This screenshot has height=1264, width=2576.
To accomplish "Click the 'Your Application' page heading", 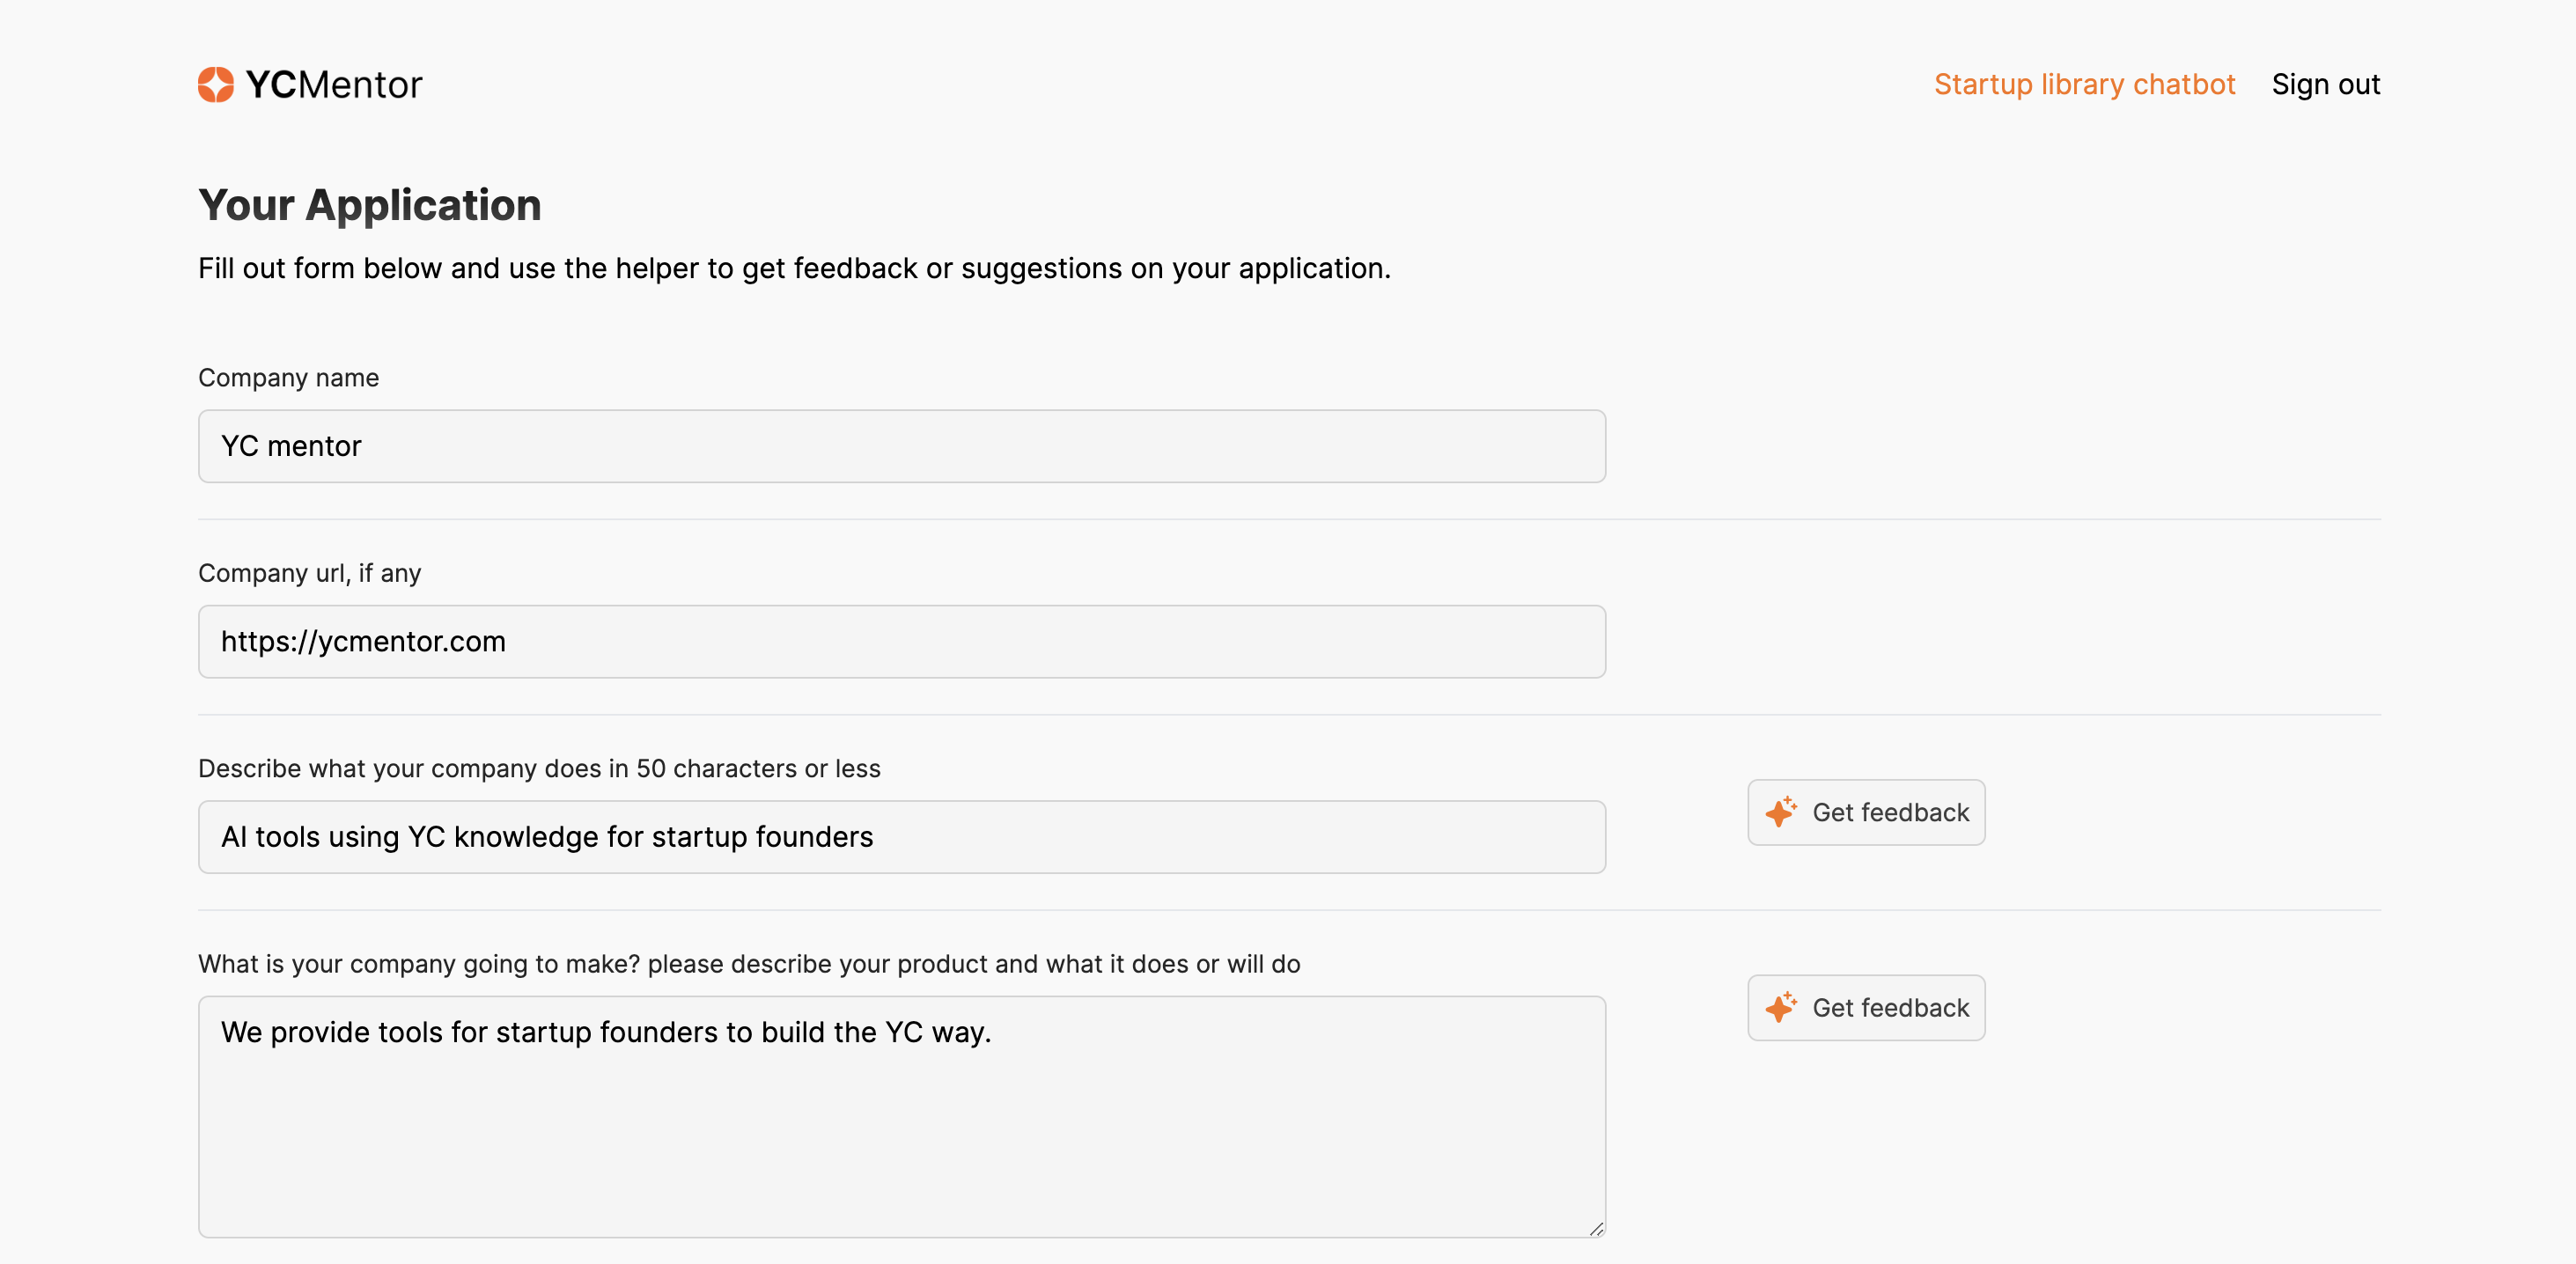I will 369,205.
